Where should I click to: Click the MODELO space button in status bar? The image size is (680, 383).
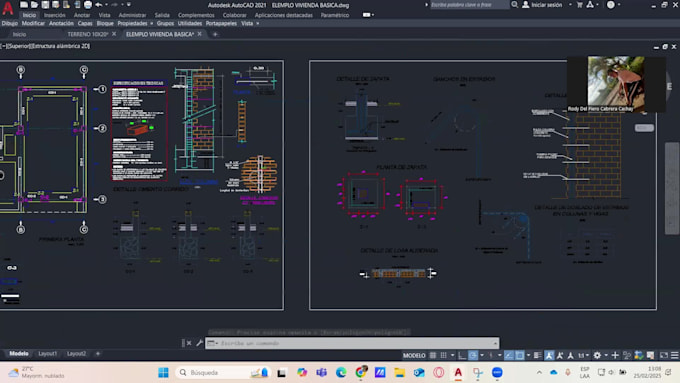click(x=414, y=355)
